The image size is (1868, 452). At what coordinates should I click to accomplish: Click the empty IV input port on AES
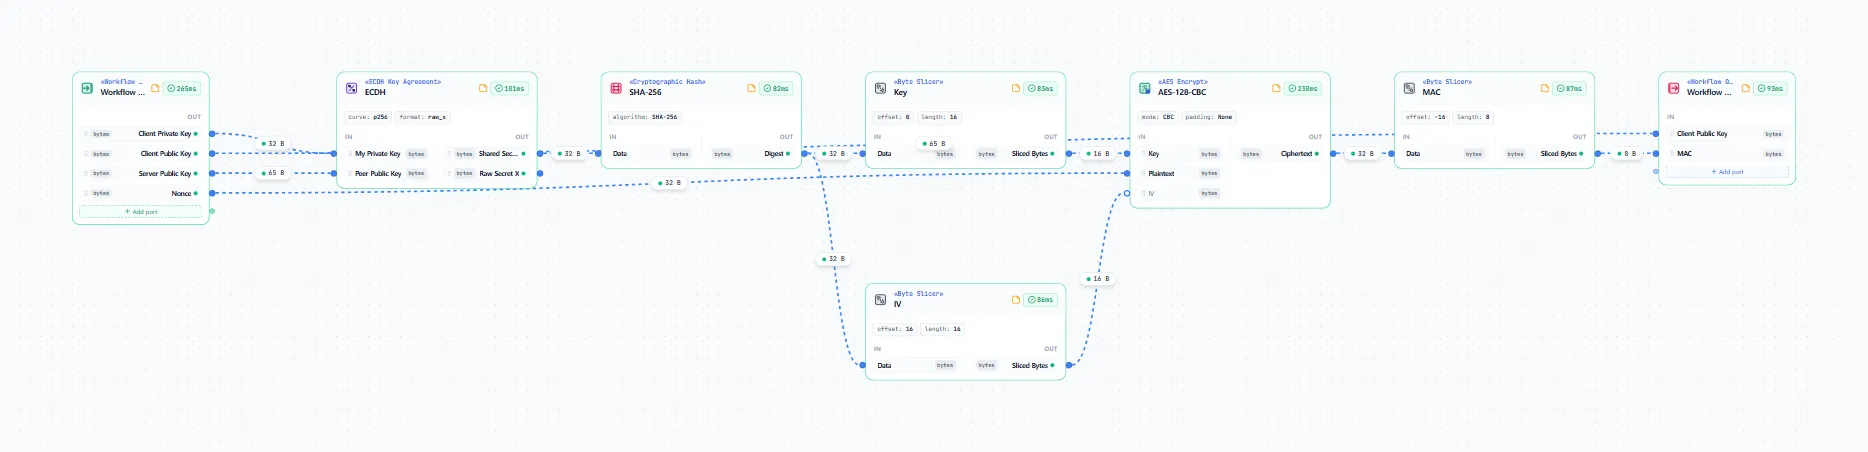click(x=1127, y=193)
